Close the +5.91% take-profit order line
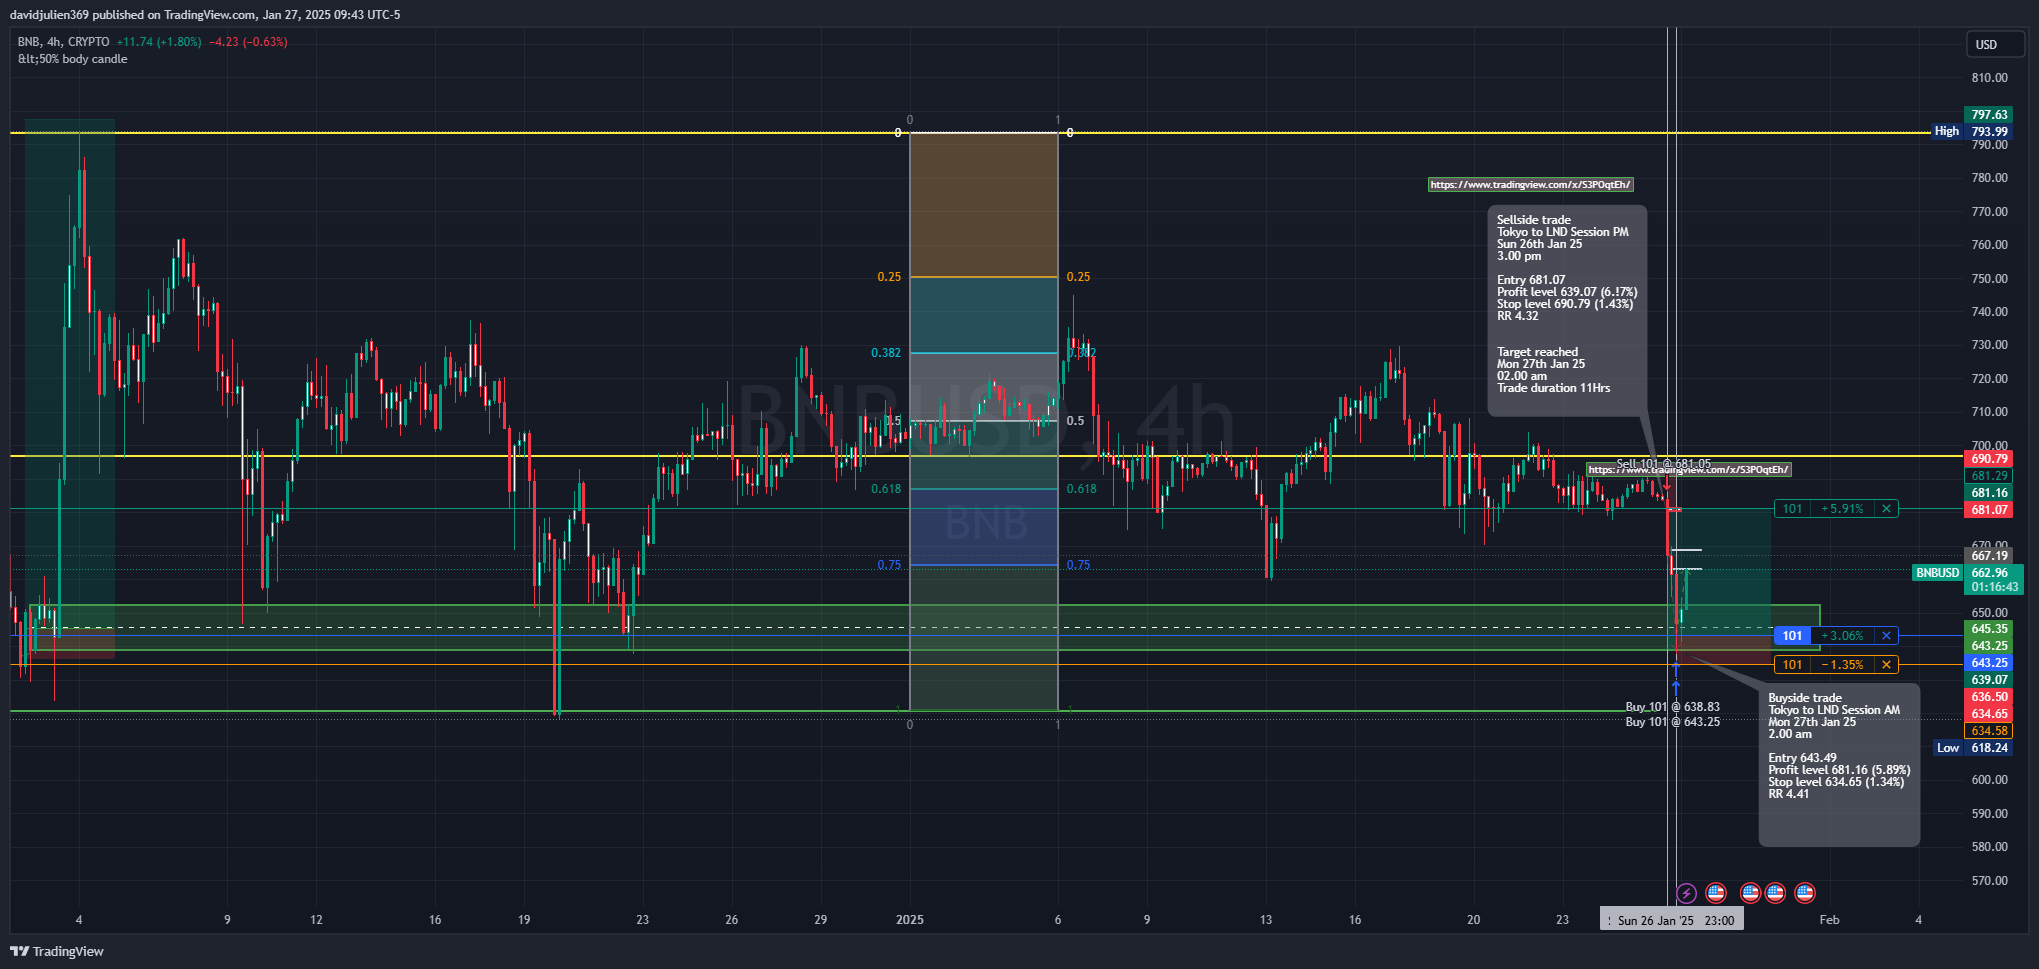Viewport: 2039px width, 969px height. pyautogui.click(x=1886, y=509)
